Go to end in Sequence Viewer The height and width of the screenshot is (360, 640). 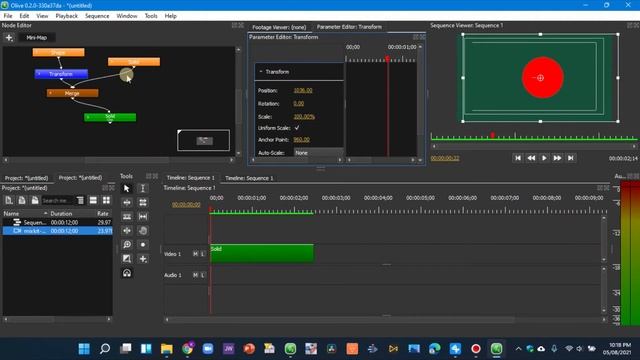tap(571, 158)
